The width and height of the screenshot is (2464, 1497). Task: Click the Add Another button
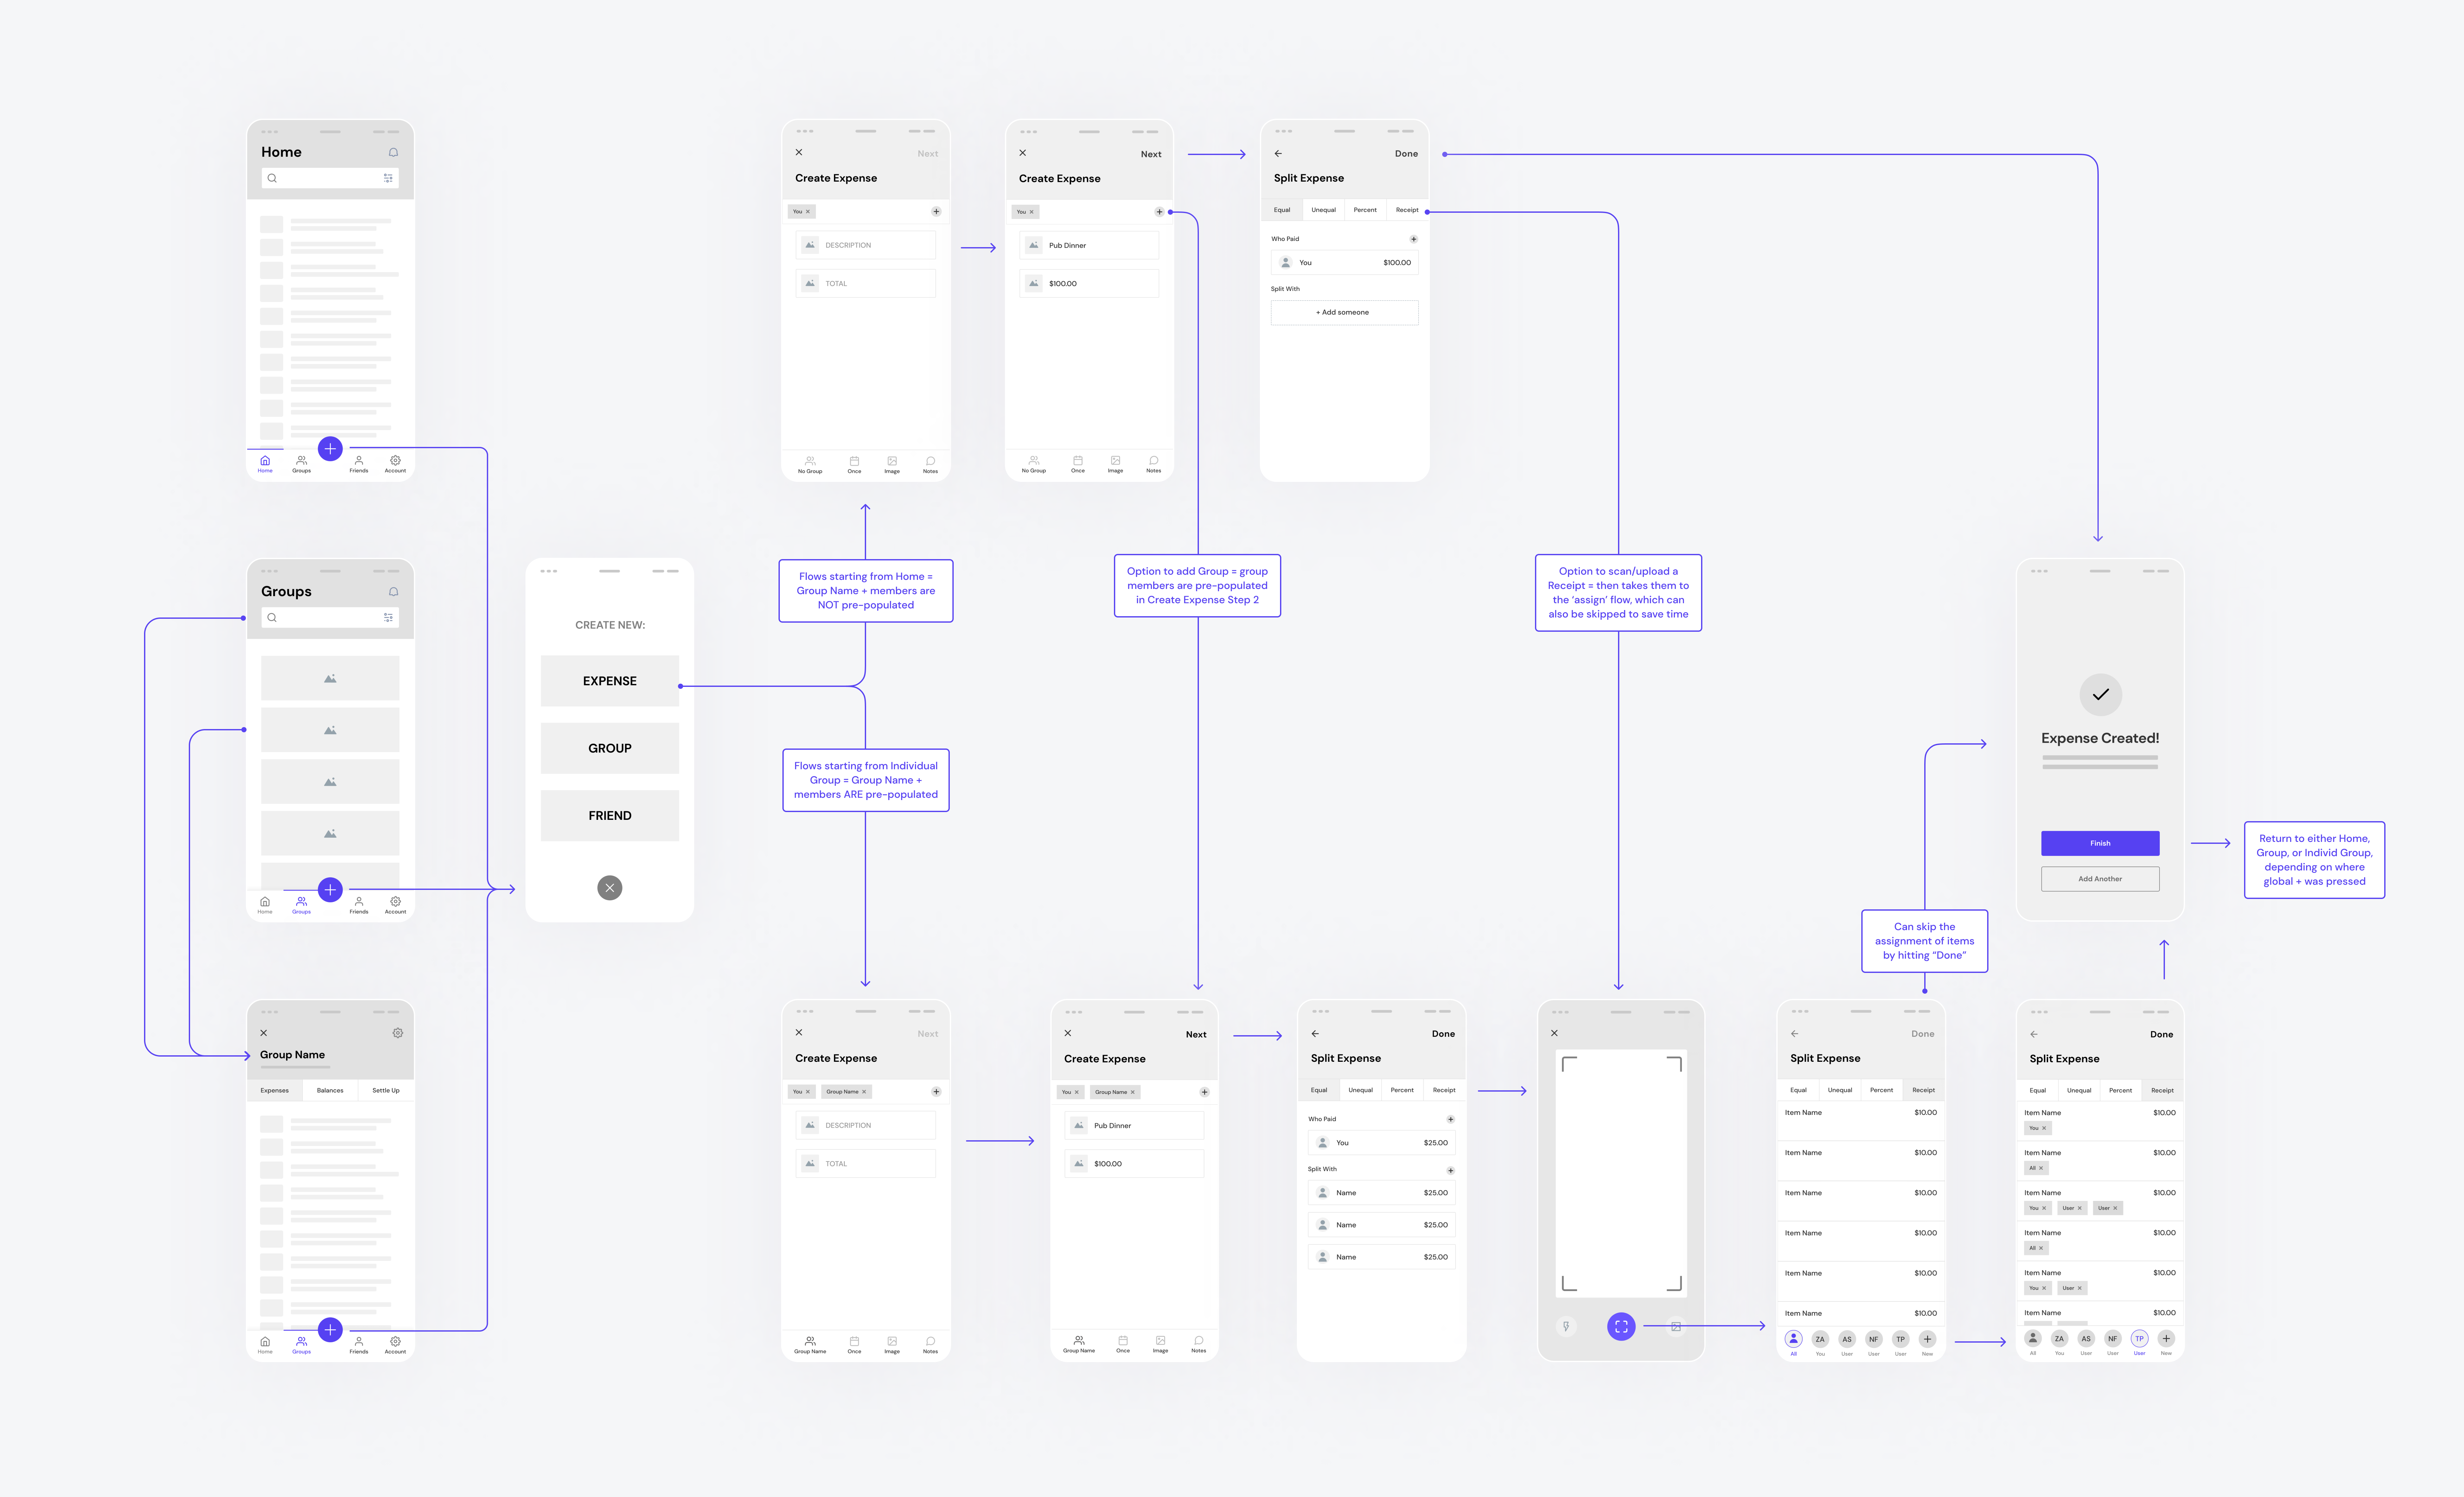pos(2100,879)
